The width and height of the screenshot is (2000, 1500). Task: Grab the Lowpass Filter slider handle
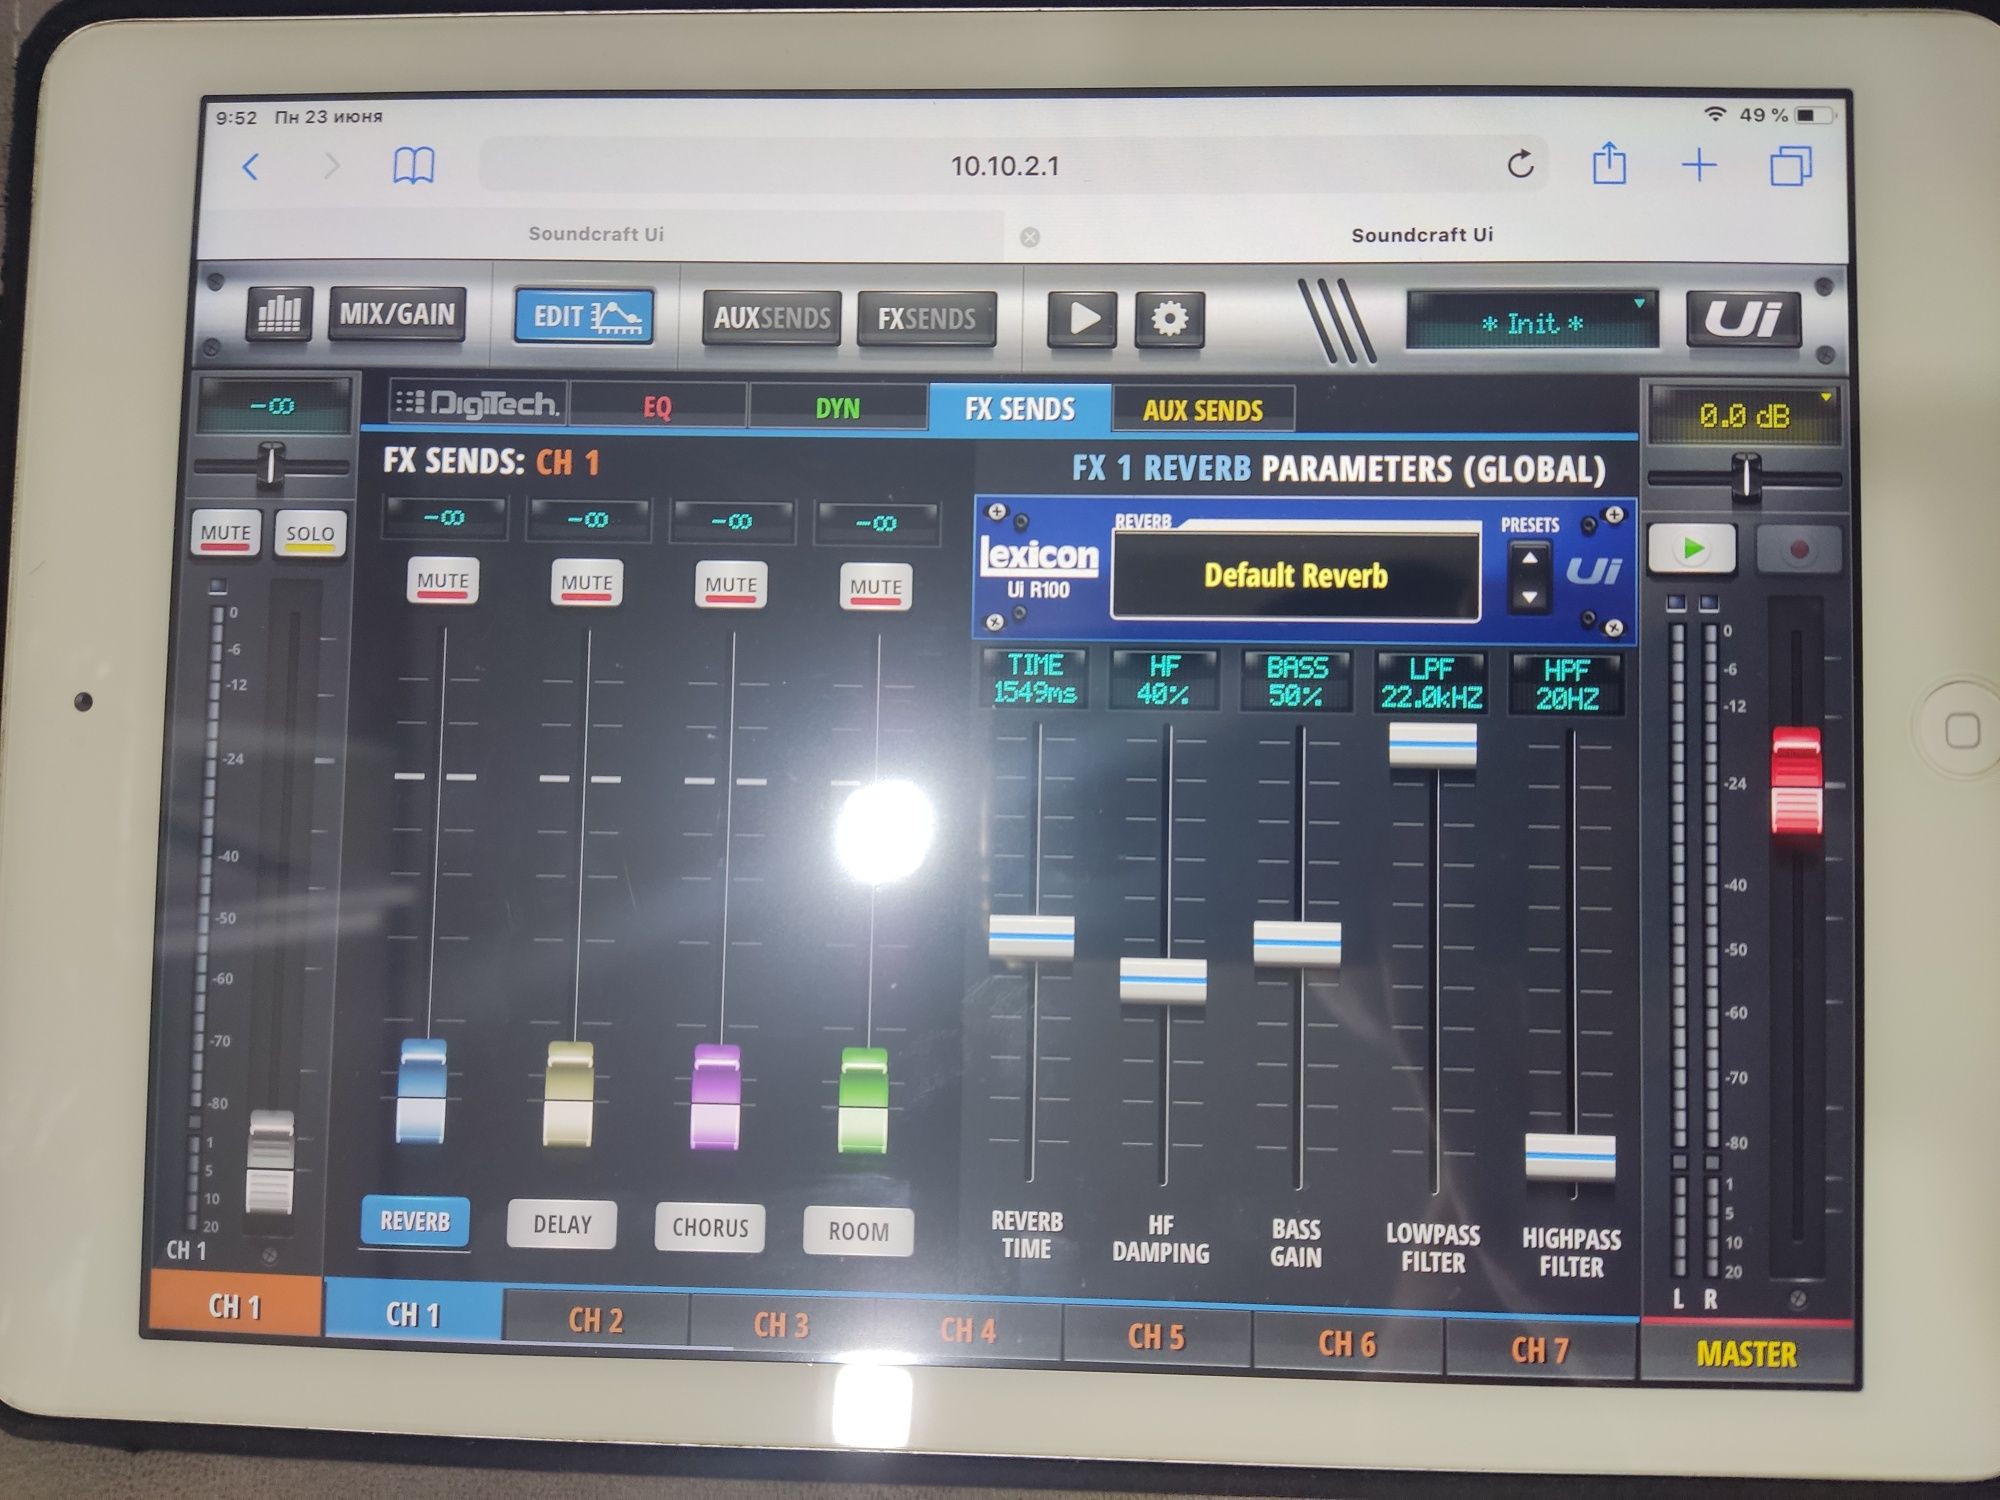point(1433,746)
